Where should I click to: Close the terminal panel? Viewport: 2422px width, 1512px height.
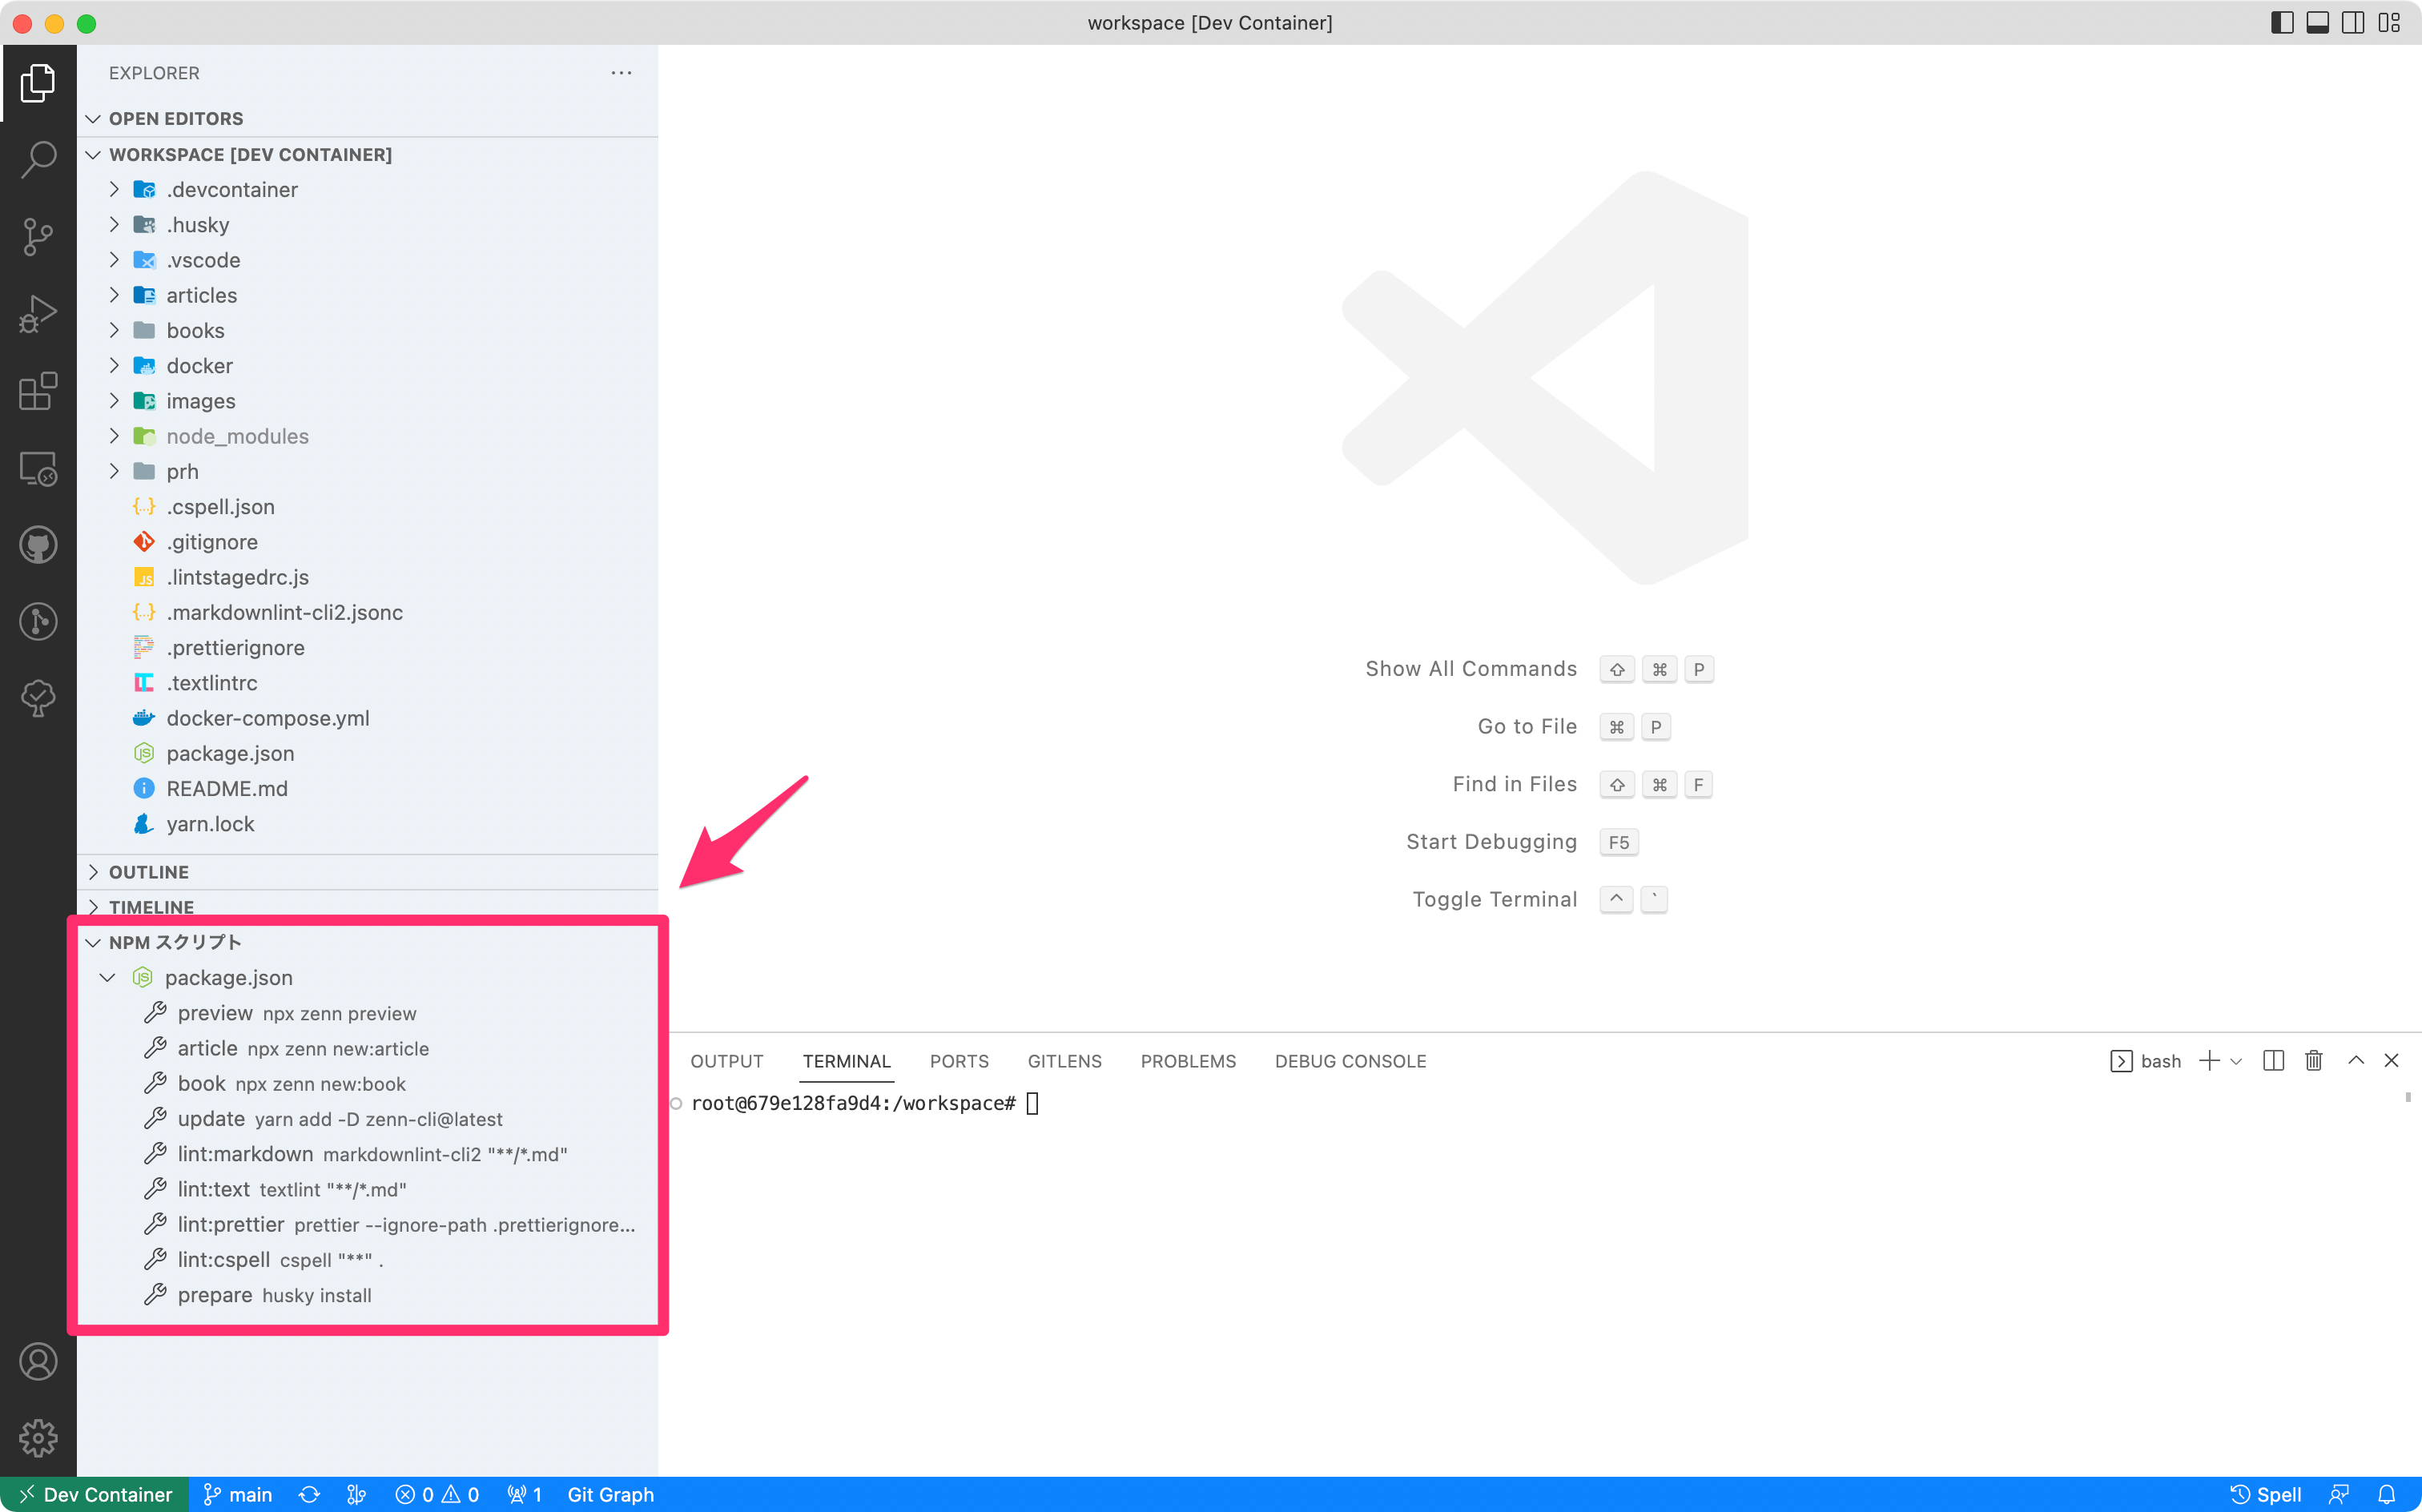coord(2391,1060)
